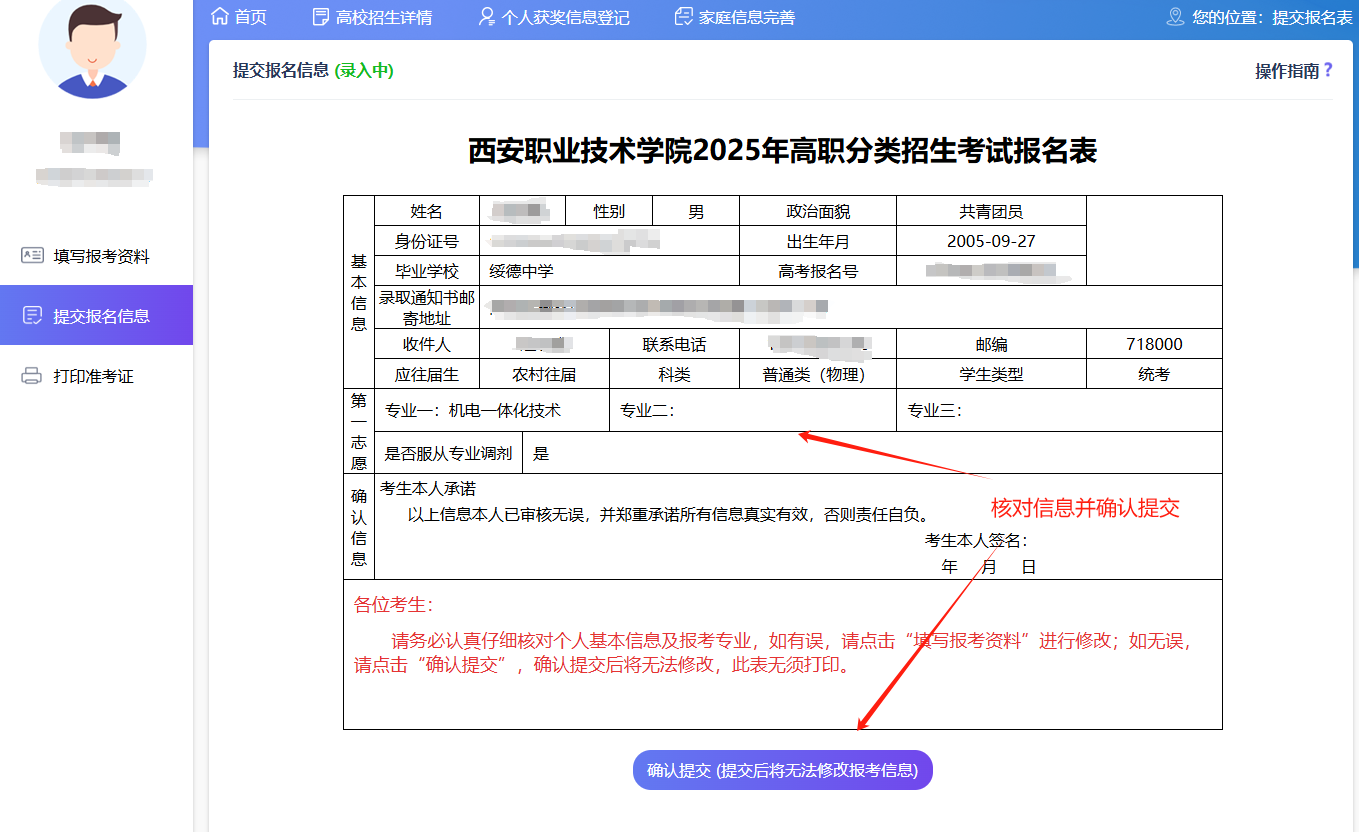The height and width of the screenshot is (832, 1359).
Task: Click the location pin icon by 您的位置
Action: (1176, 17)
